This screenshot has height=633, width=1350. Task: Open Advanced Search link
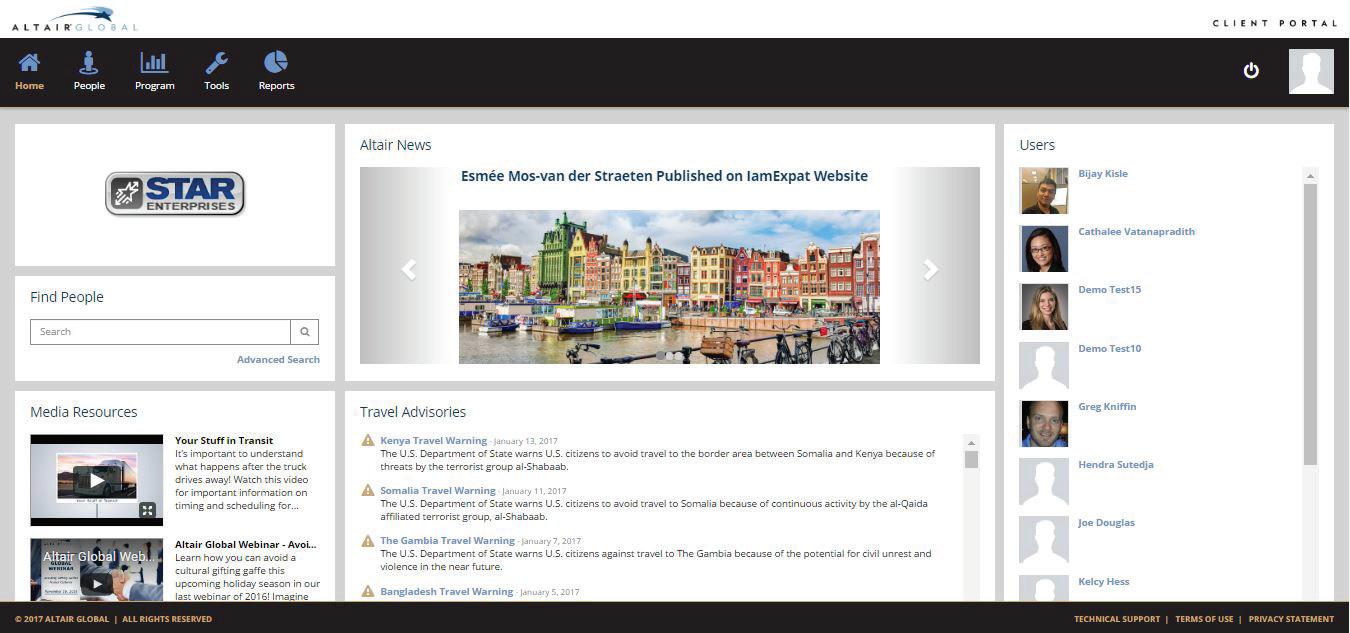[x=278, y=360]
